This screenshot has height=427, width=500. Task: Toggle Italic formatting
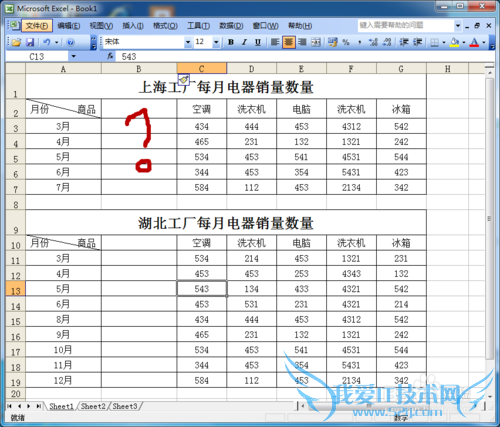click(244, 42)
